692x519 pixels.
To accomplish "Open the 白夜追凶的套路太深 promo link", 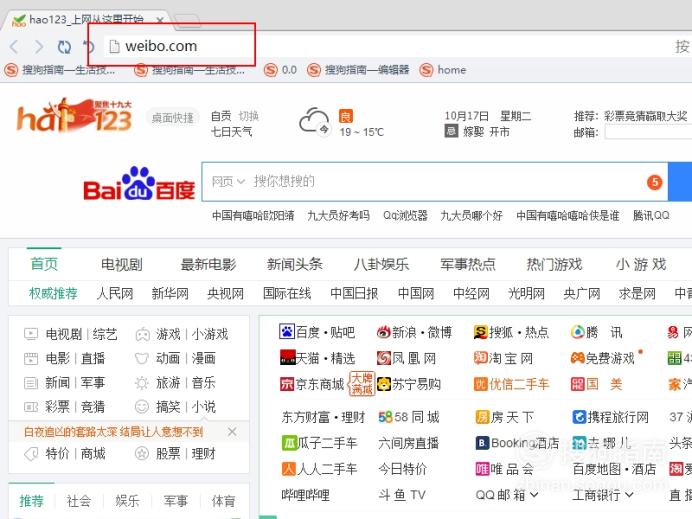I will [113, 432].
